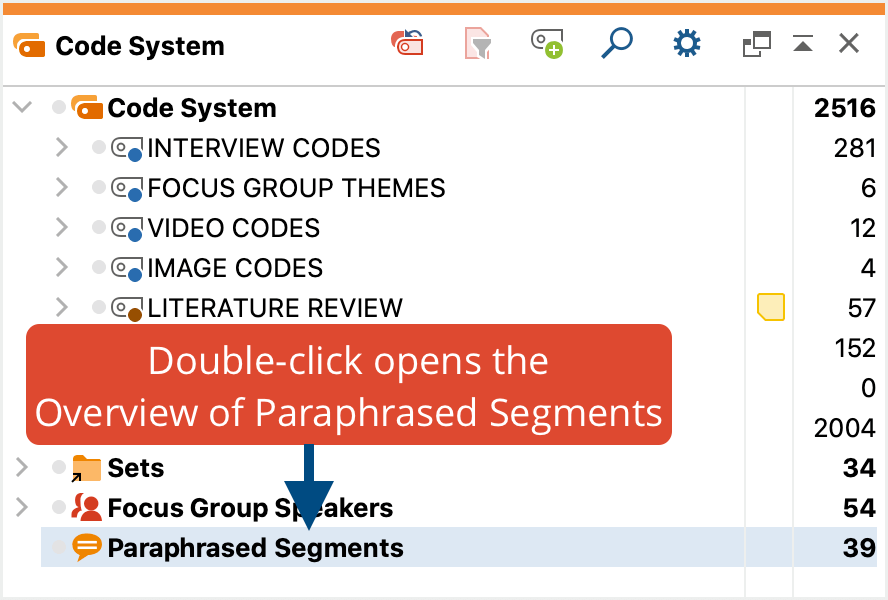Click the FOCUS GROUP THEMES code icon
Screen dimensions: 888x600
[x=127, y=189]
